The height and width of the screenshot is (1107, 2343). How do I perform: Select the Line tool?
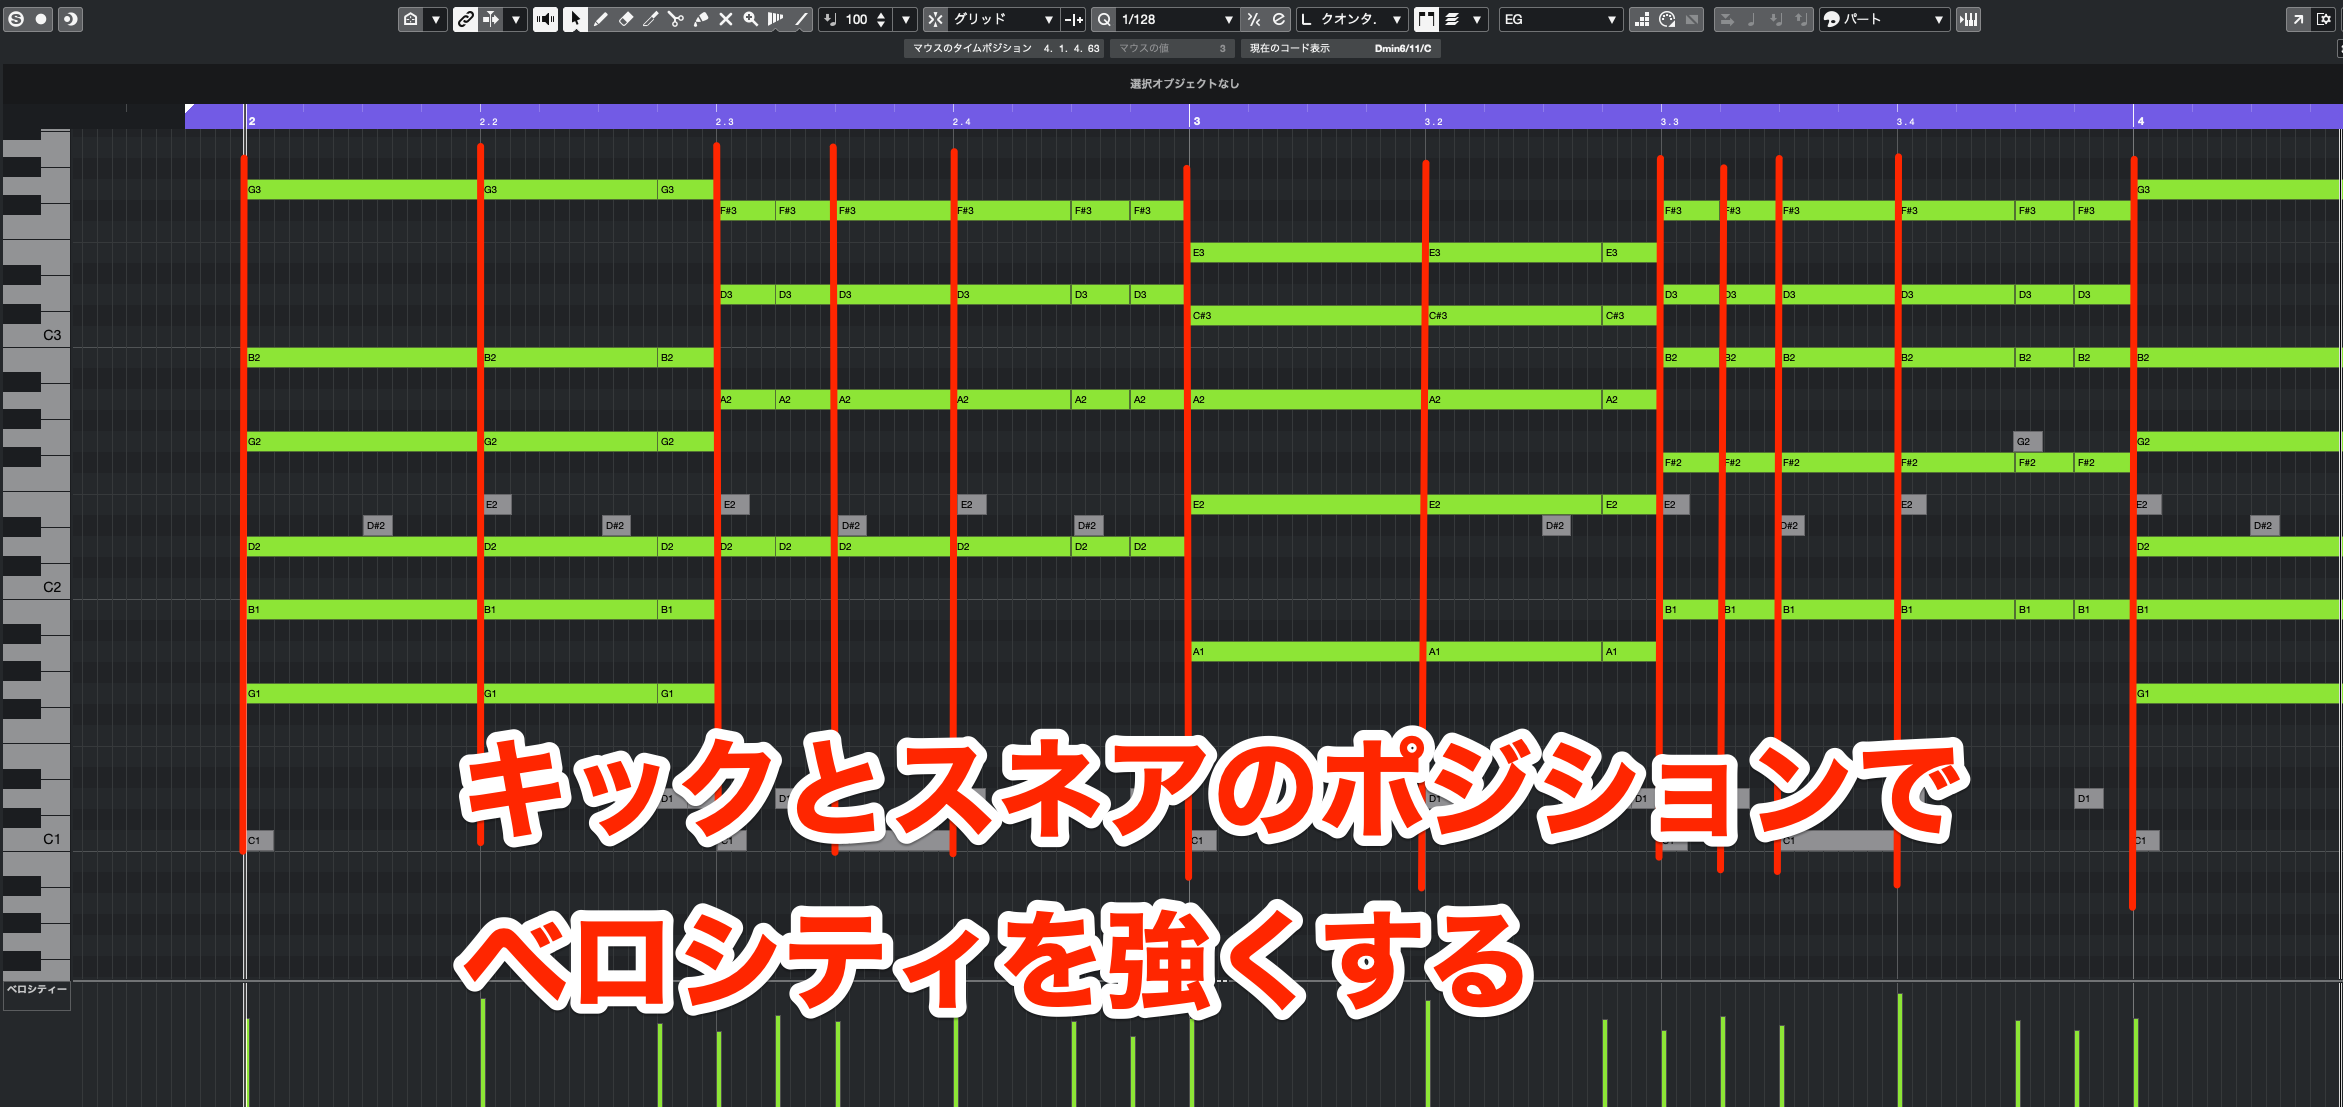(800, 19)
